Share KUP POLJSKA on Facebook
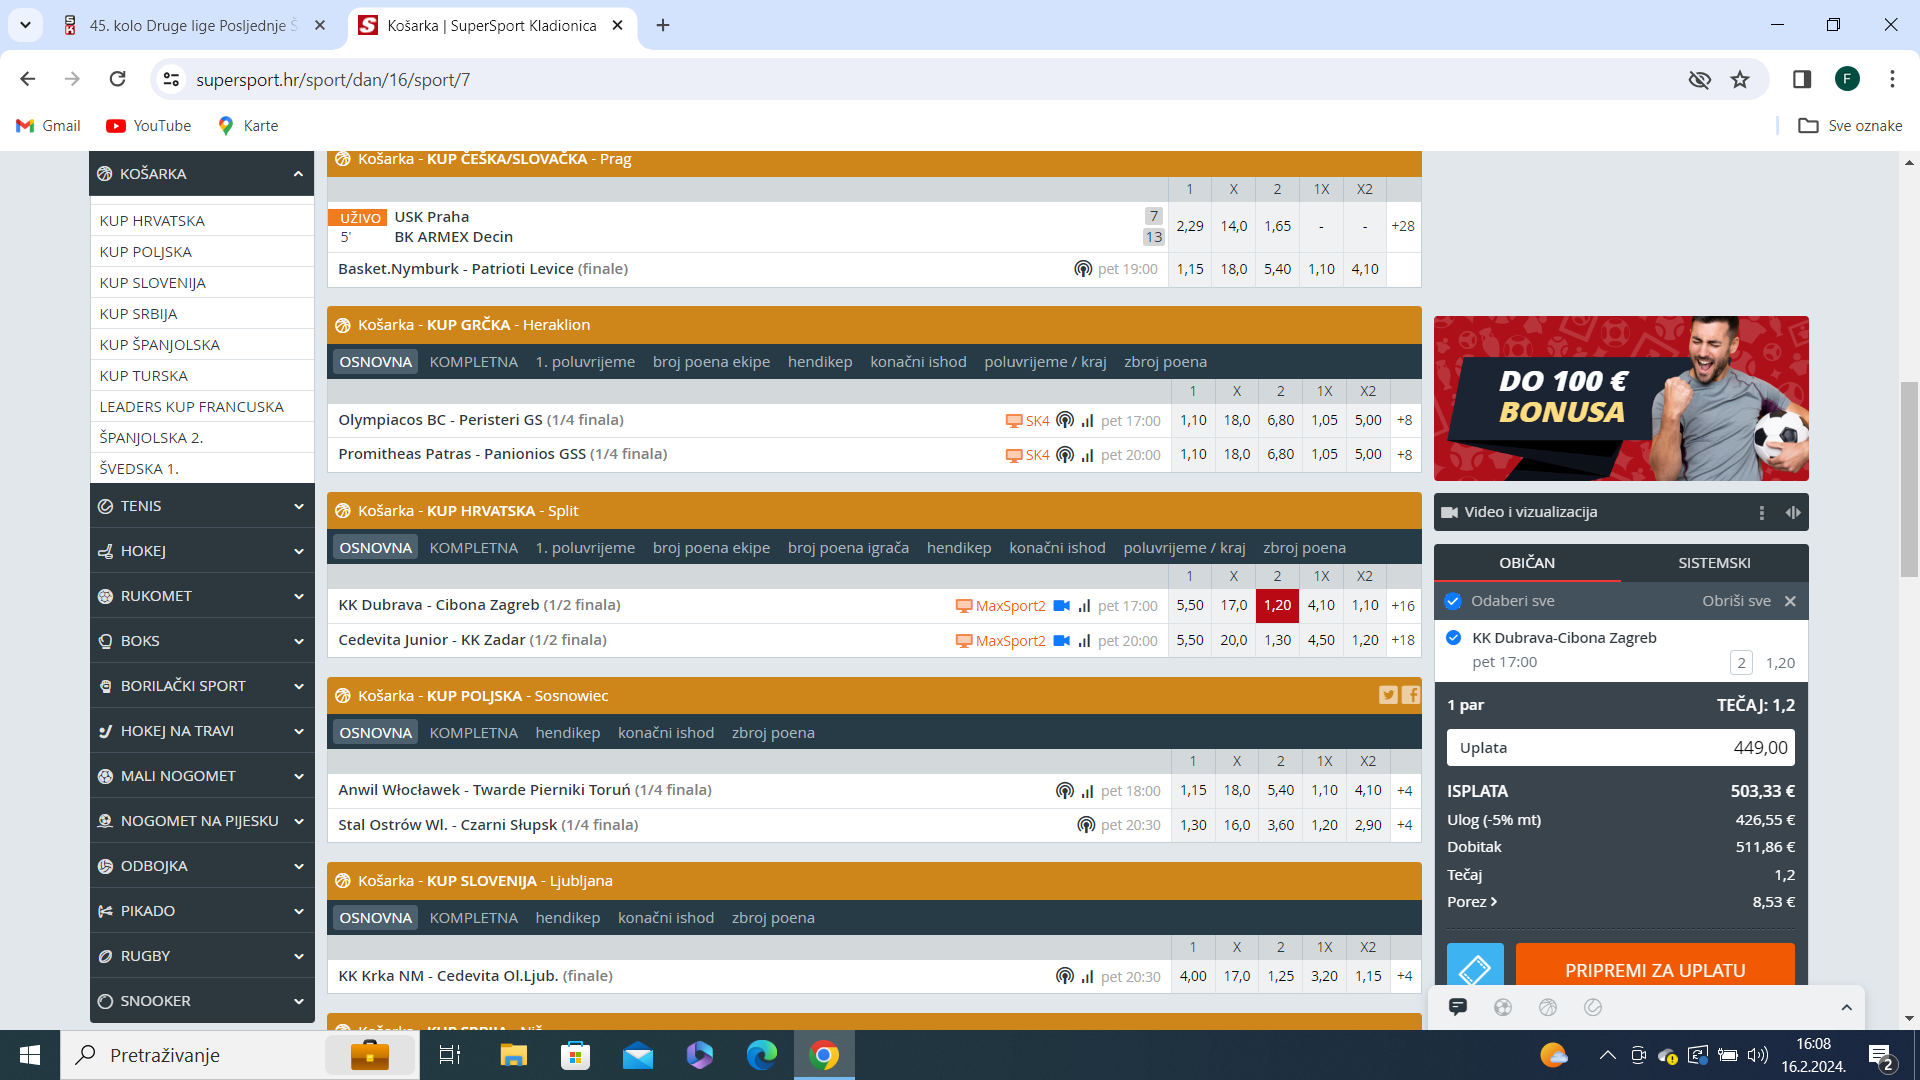This screenshot has width=1920, height=1080. [x=1410, y=695]
